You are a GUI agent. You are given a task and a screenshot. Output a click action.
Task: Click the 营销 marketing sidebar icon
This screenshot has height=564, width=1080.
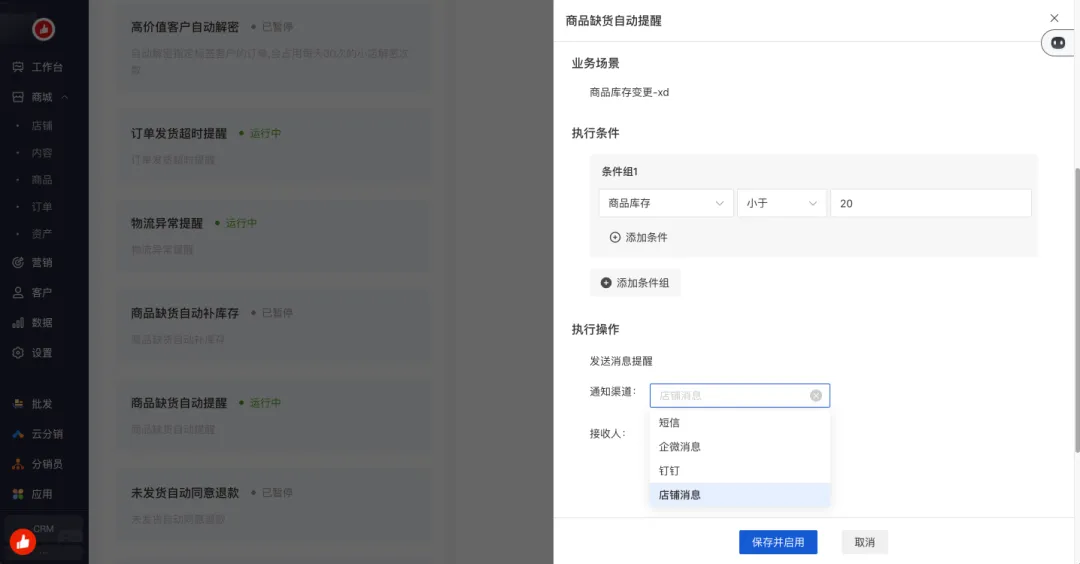pos(18,263)
